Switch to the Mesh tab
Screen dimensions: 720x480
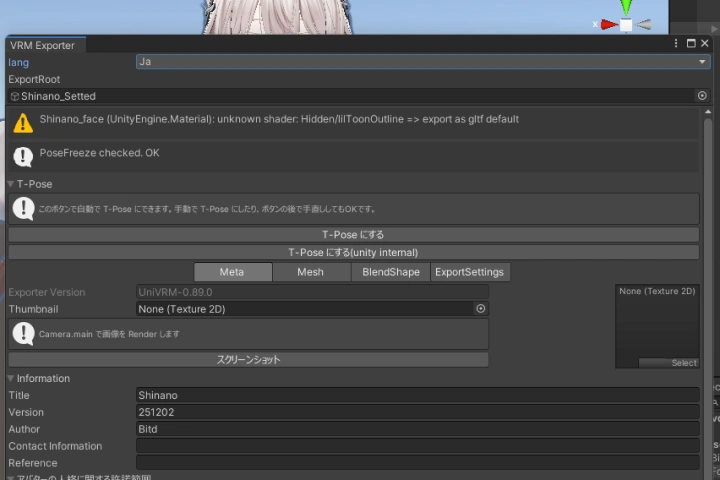pyautogui.click(x=311, y=272)
